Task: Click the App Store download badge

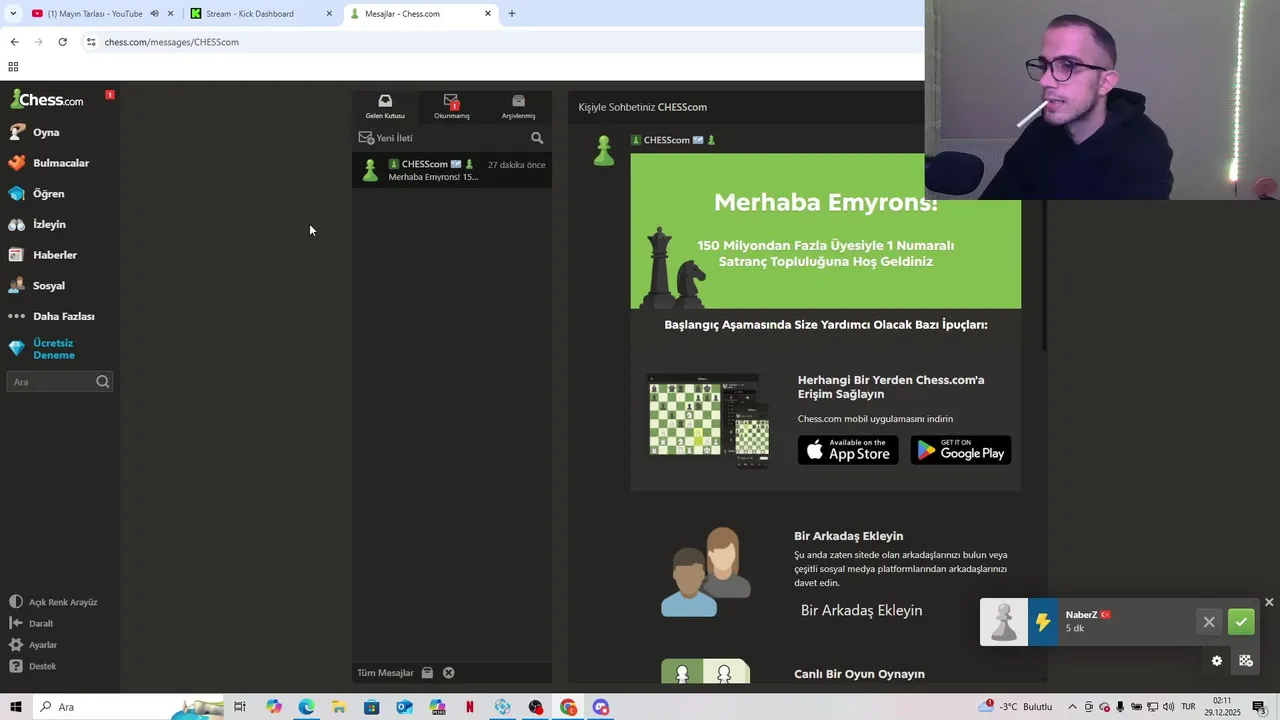Action: coord(848,450)
